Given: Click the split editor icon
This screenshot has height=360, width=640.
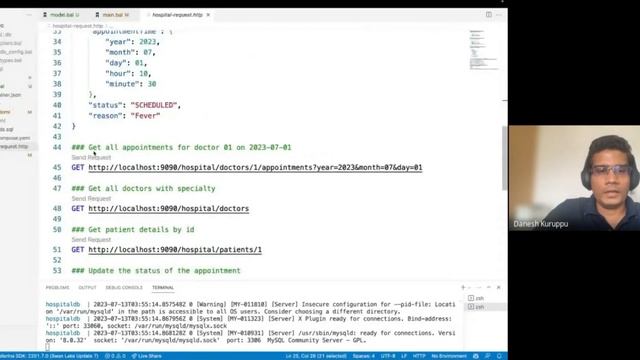Looking at the screenshot, I should tap(489, 14).
